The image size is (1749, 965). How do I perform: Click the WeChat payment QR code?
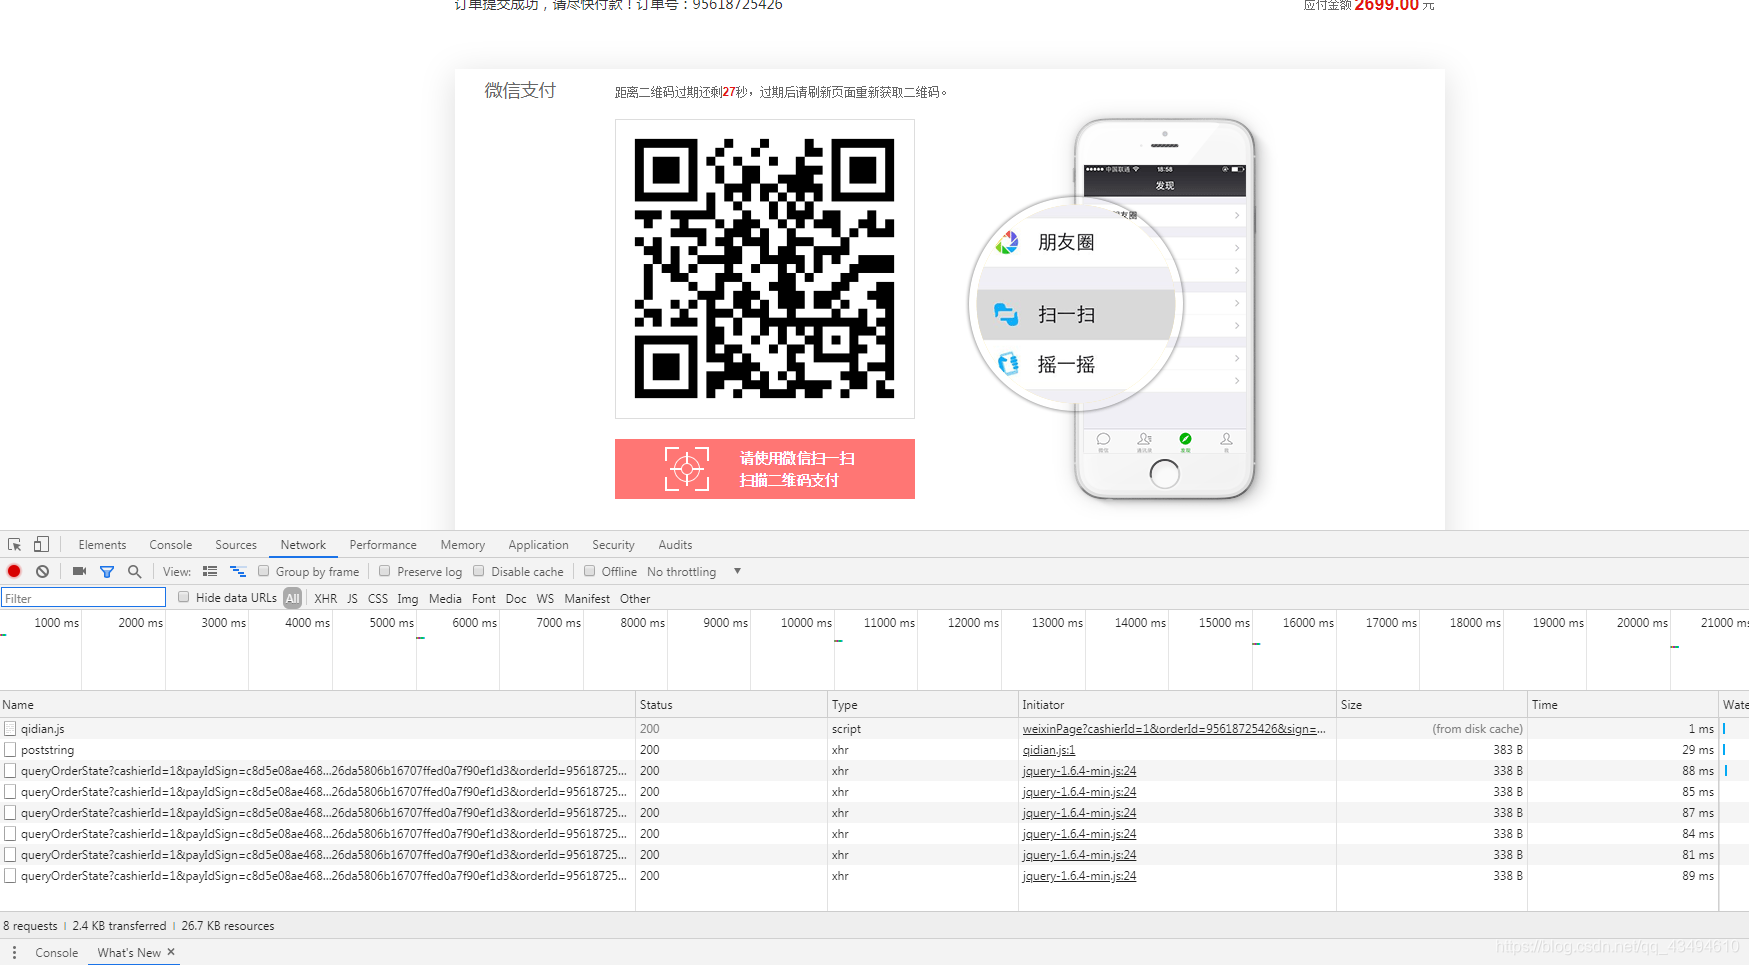tap(765, 269)
